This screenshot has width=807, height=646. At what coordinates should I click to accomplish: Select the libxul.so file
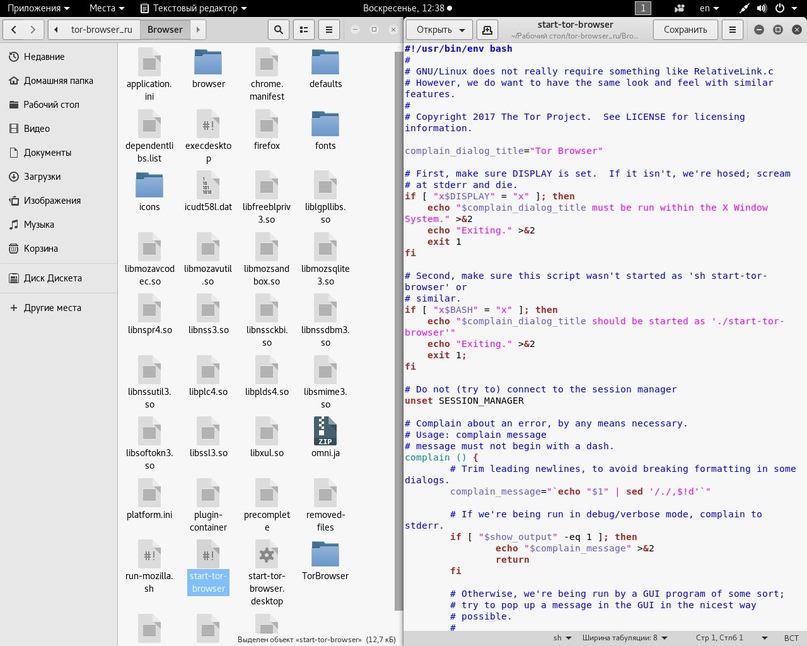[267, 438]
